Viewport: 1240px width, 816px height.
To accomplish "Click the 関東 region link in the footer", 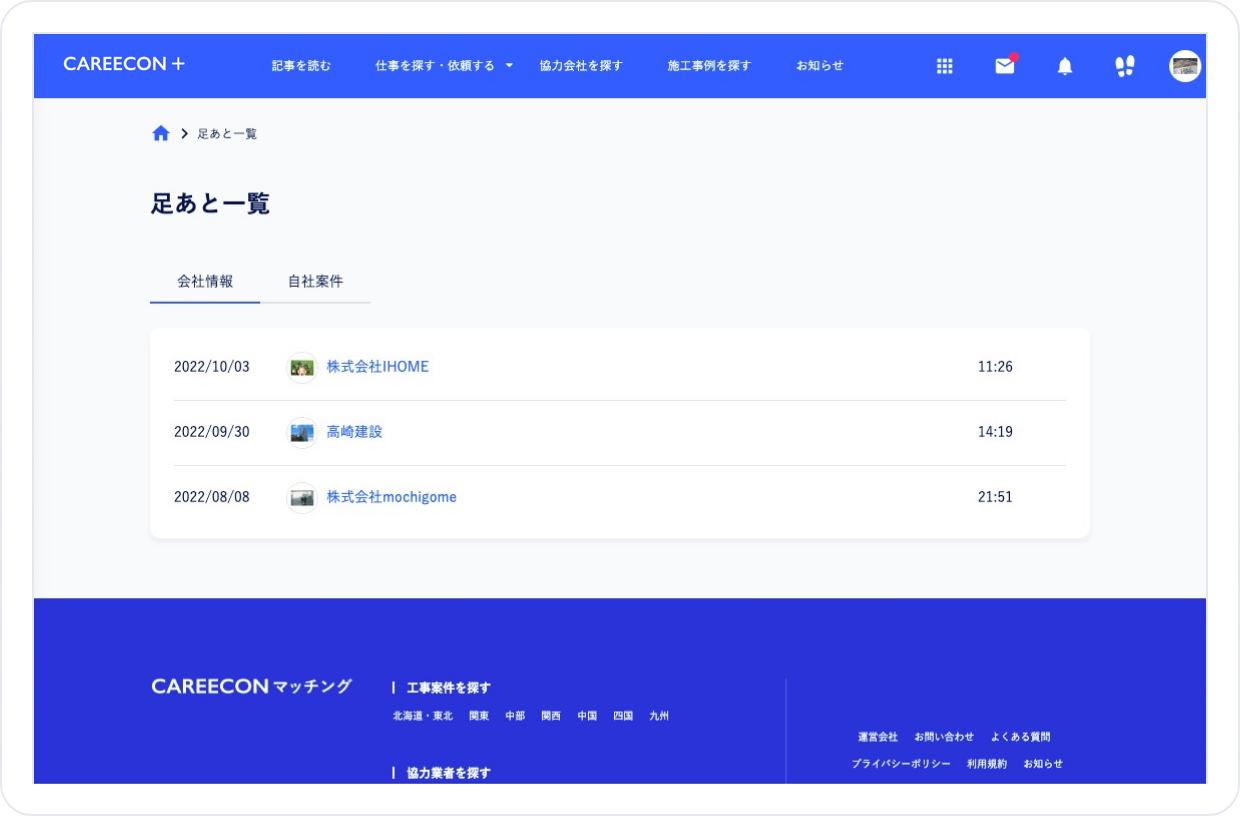I will (x=478, y=716).
